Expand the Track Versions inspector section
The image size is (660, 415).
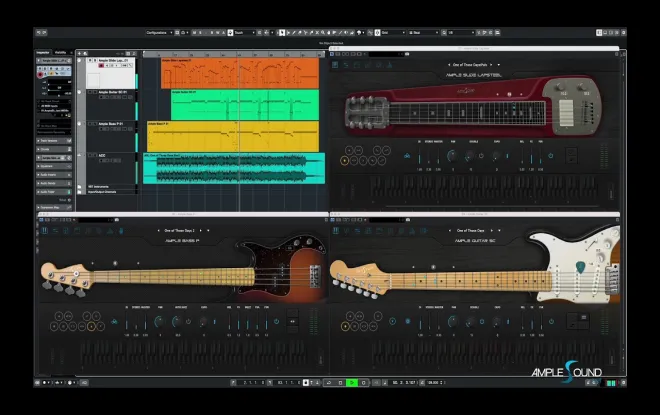pyautogui.click(x=54, y=141)
